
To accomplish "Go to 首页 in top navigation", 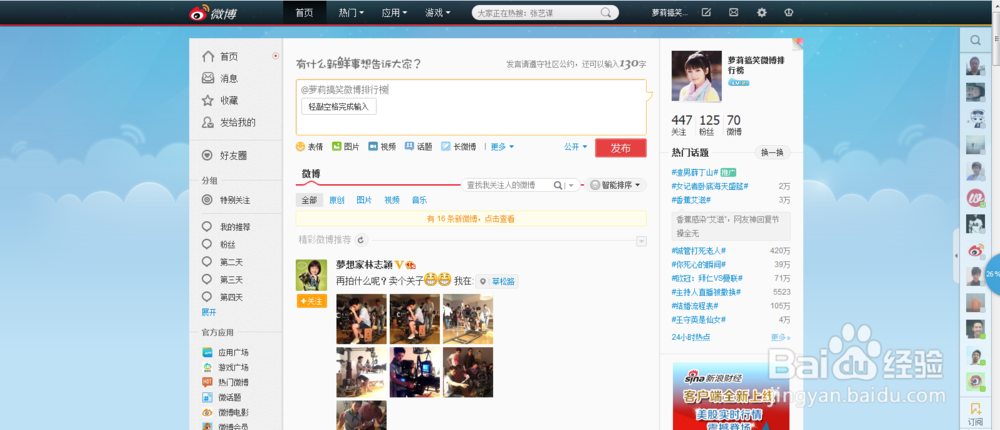I will pos(304,13).
